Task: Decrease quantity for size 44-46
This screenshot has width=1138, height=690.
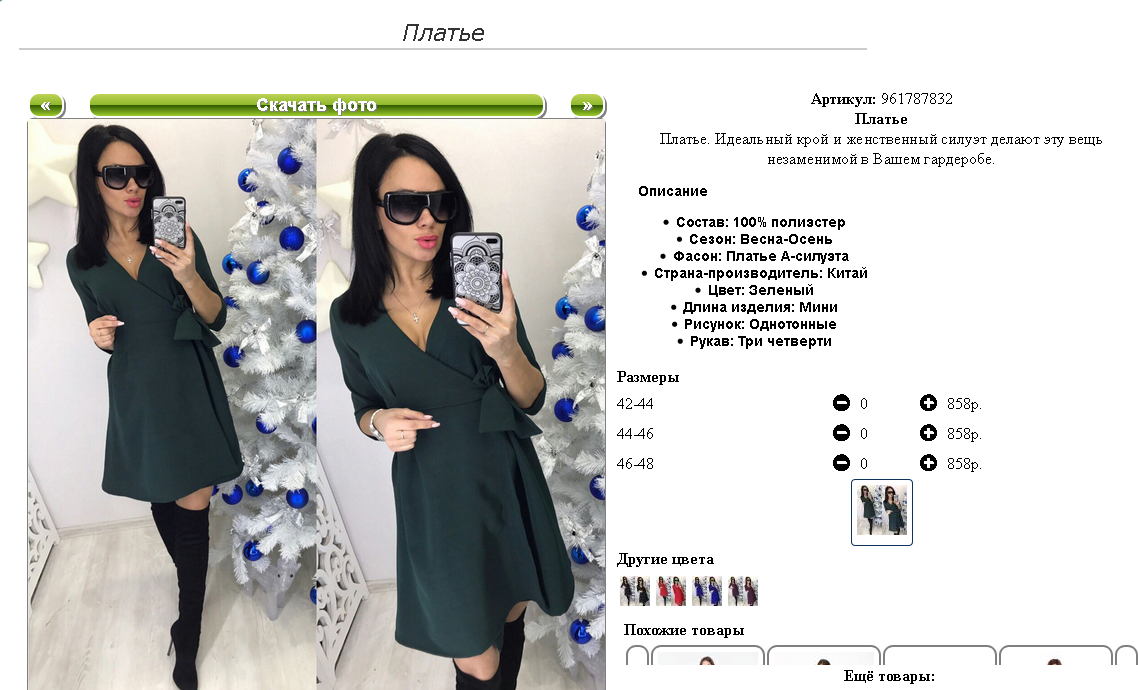Action: pos(841,433)
